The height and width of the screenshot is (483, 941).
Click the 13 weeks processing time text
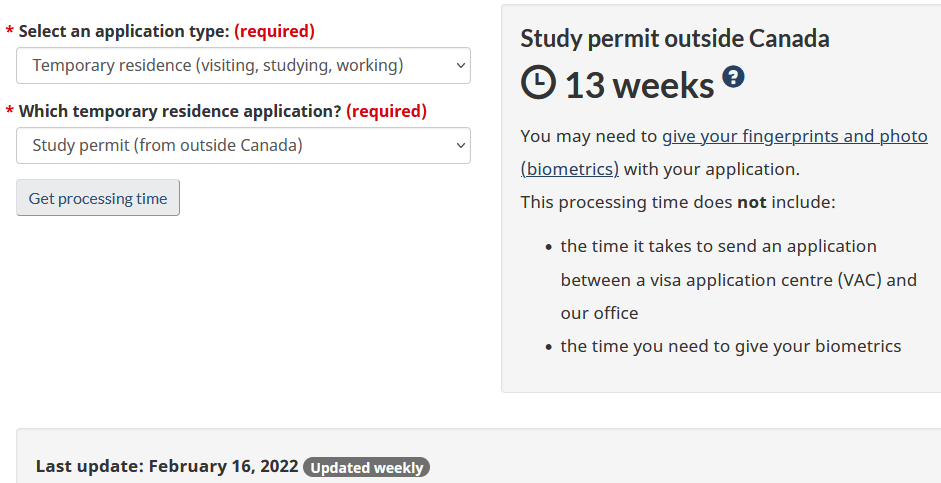pos(639,86)
